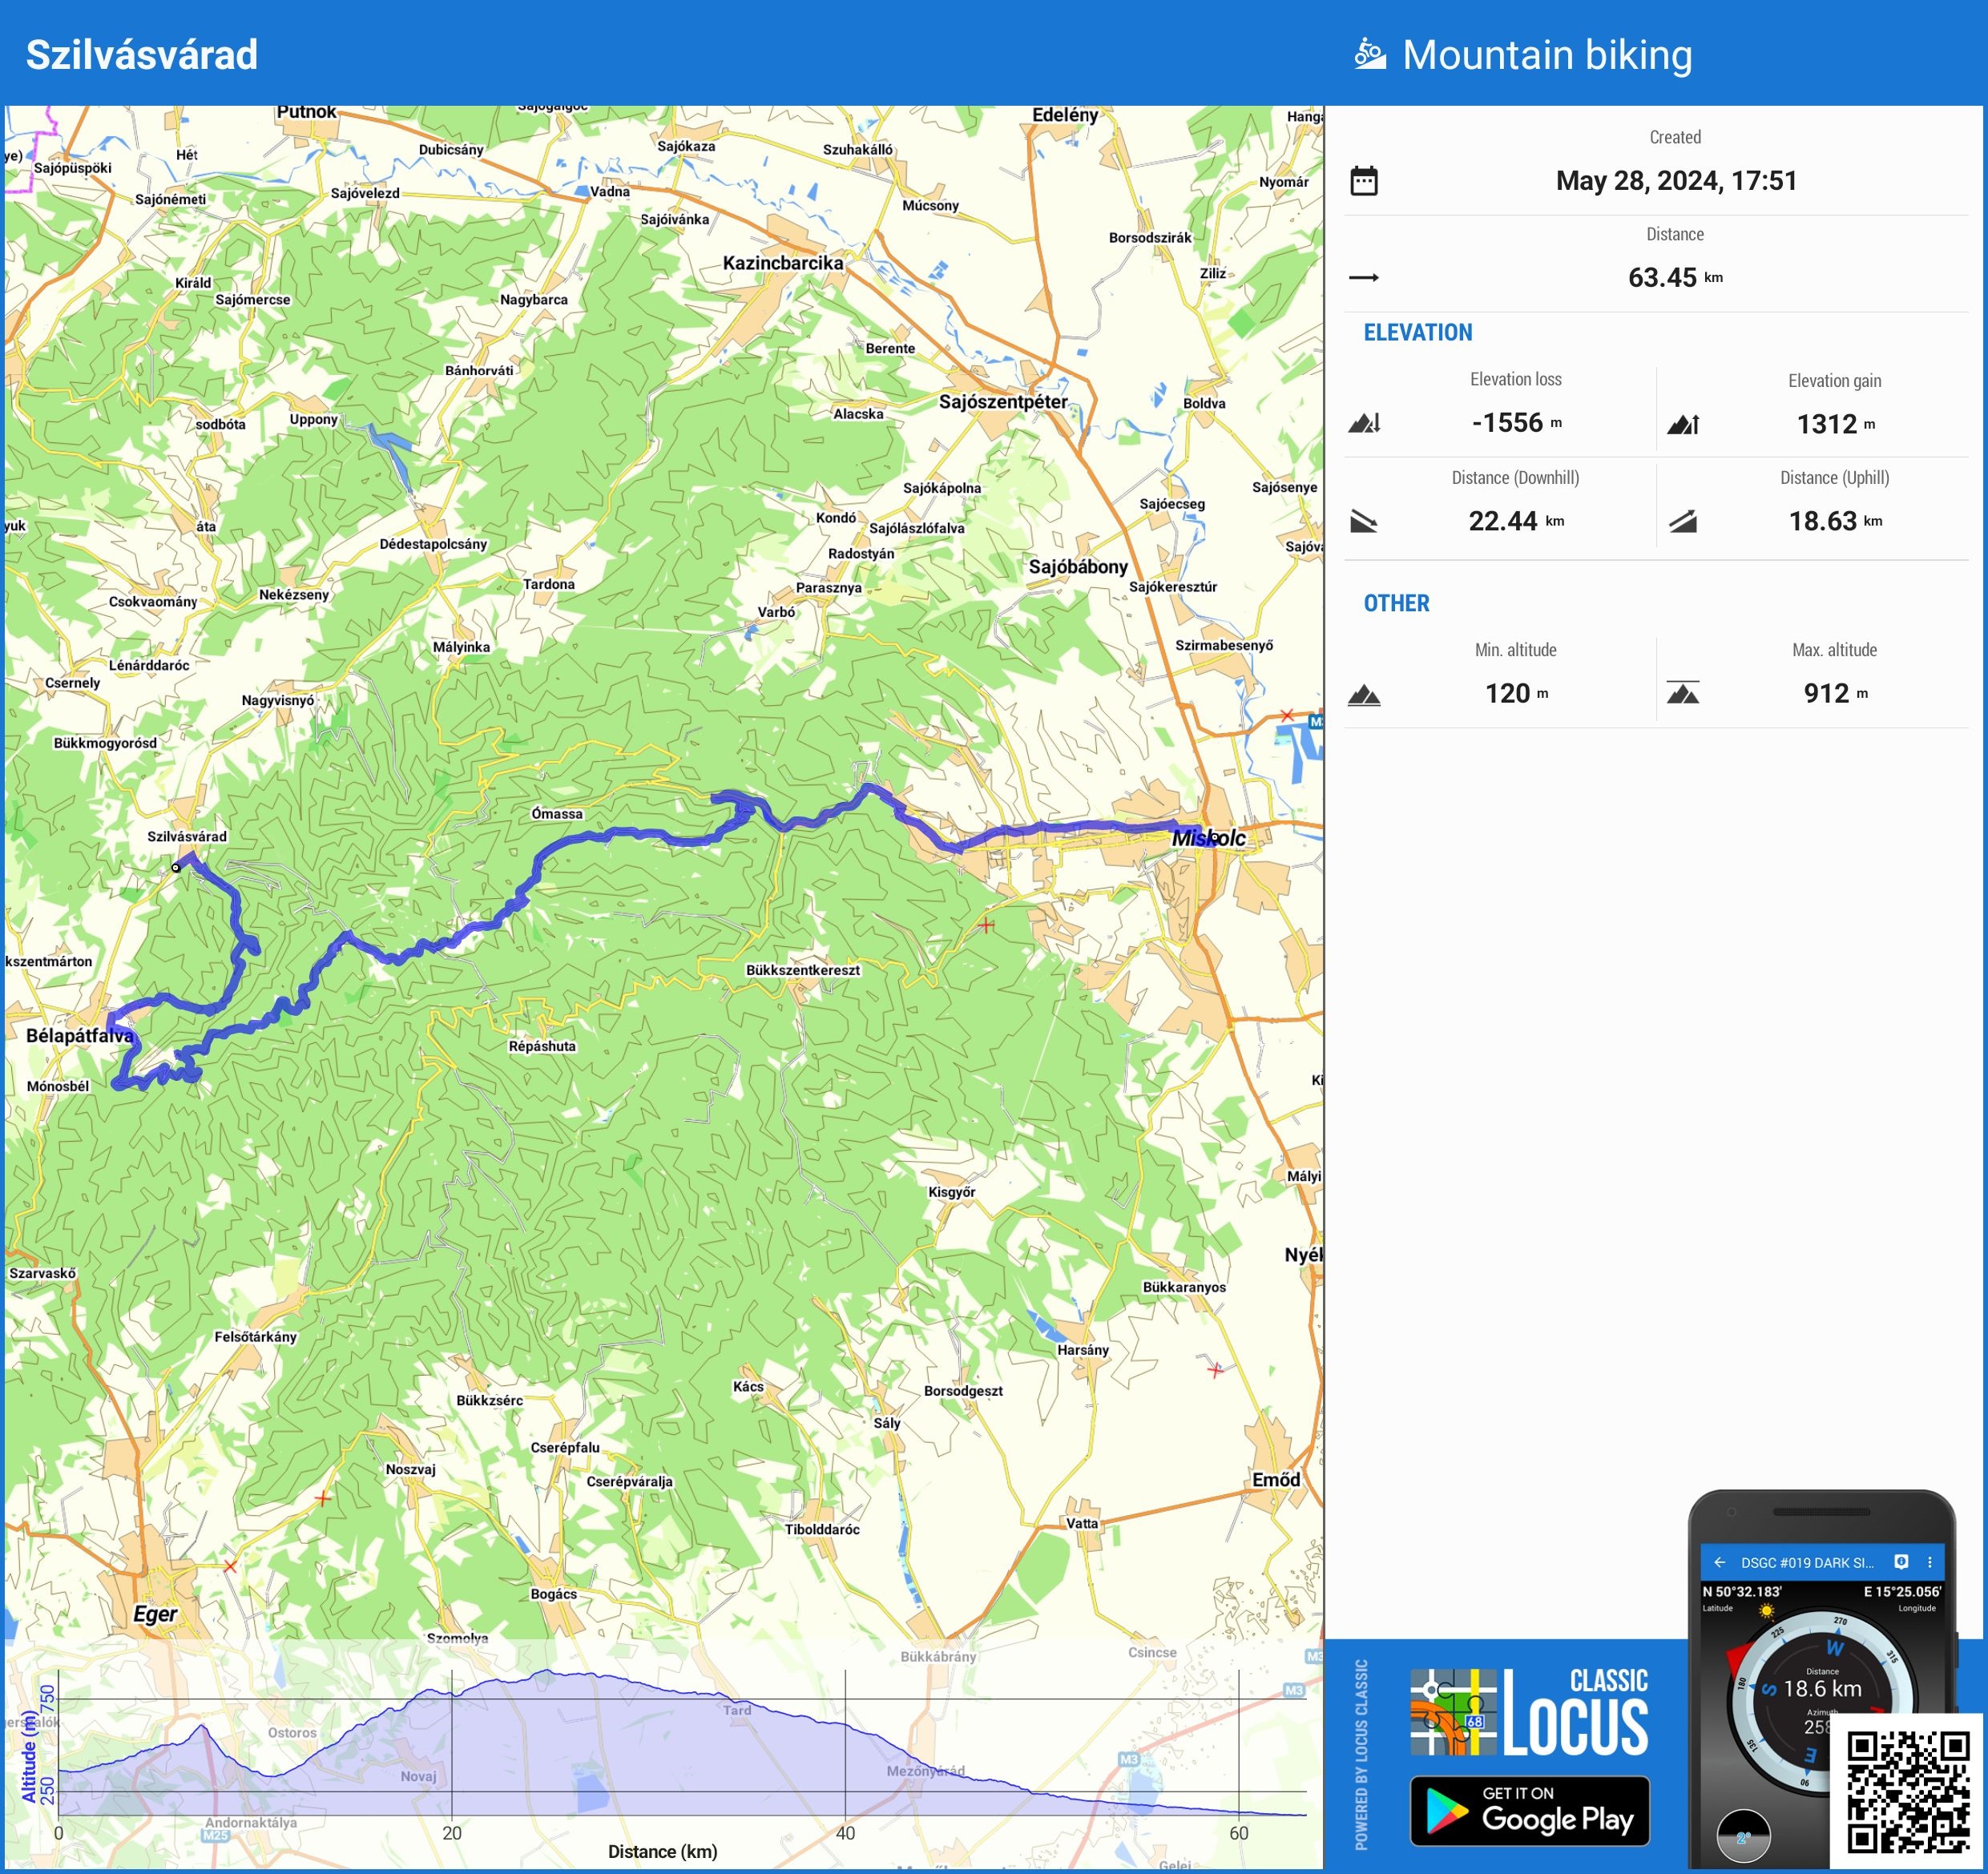Click the uphill distance slope icon
Image resolution: width=1988 pixels, height=1874 pixels.
click(1683, 521)
